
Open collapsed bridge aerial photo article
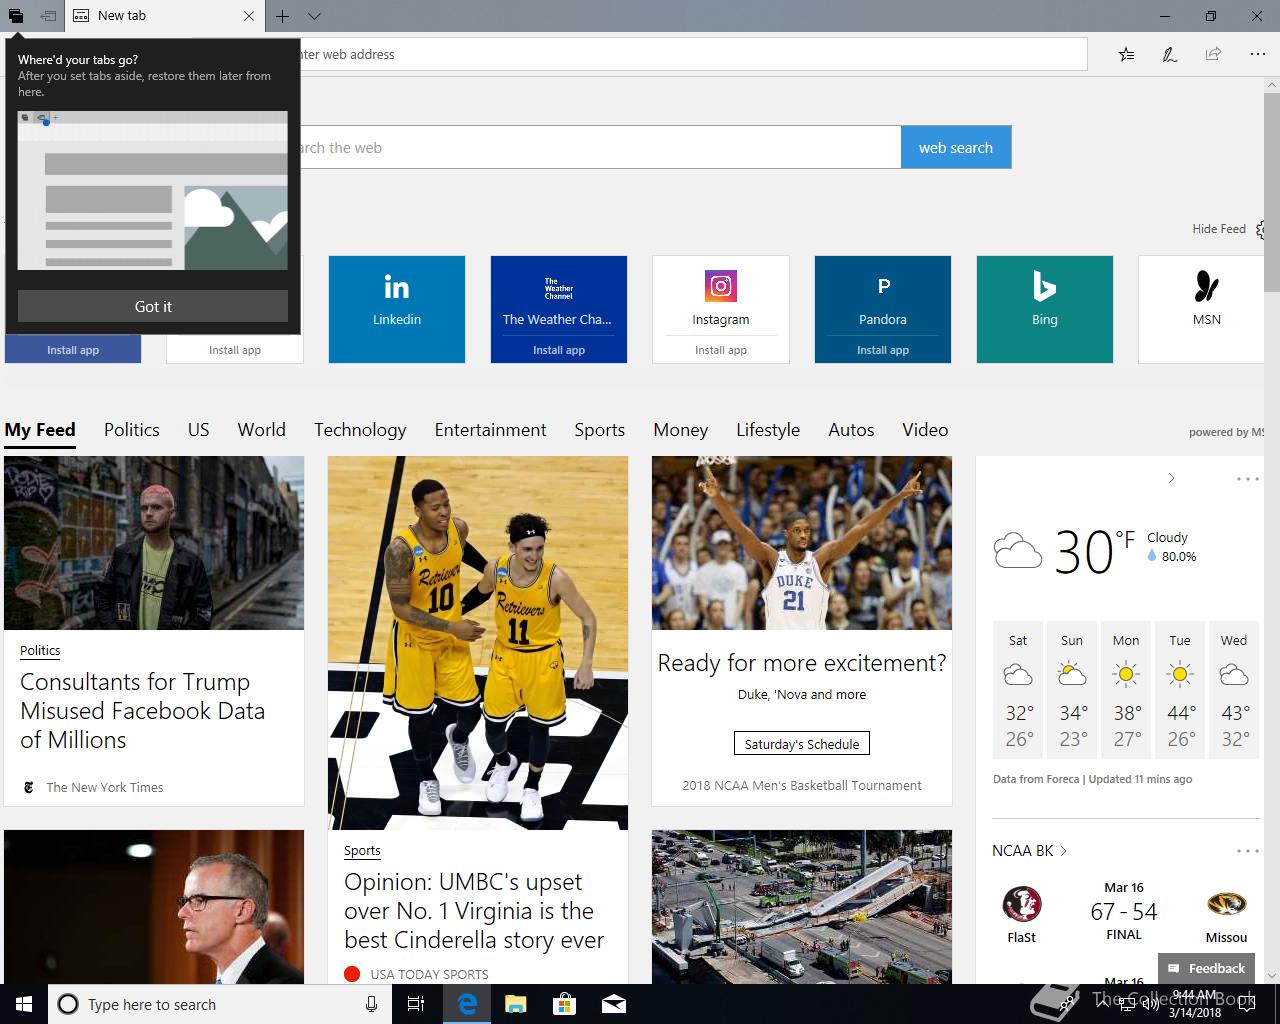tap(802, 907)
